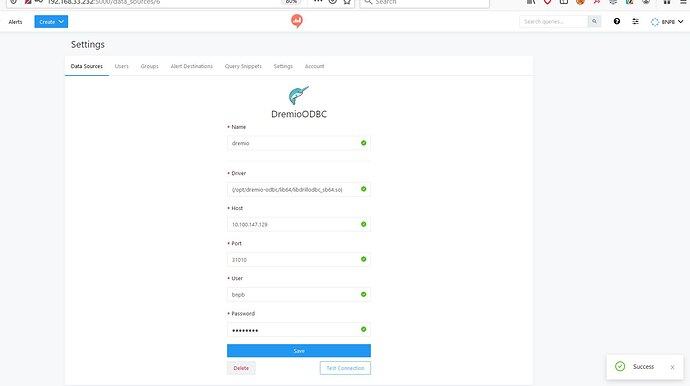Click the green check icon in Host field
Viewport: 690px width, 386px height.
363,224
